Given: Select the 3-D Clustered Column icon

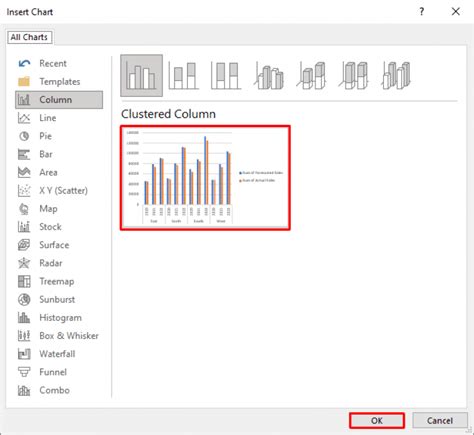Looking at the screenshot, I should pos(269,76).
